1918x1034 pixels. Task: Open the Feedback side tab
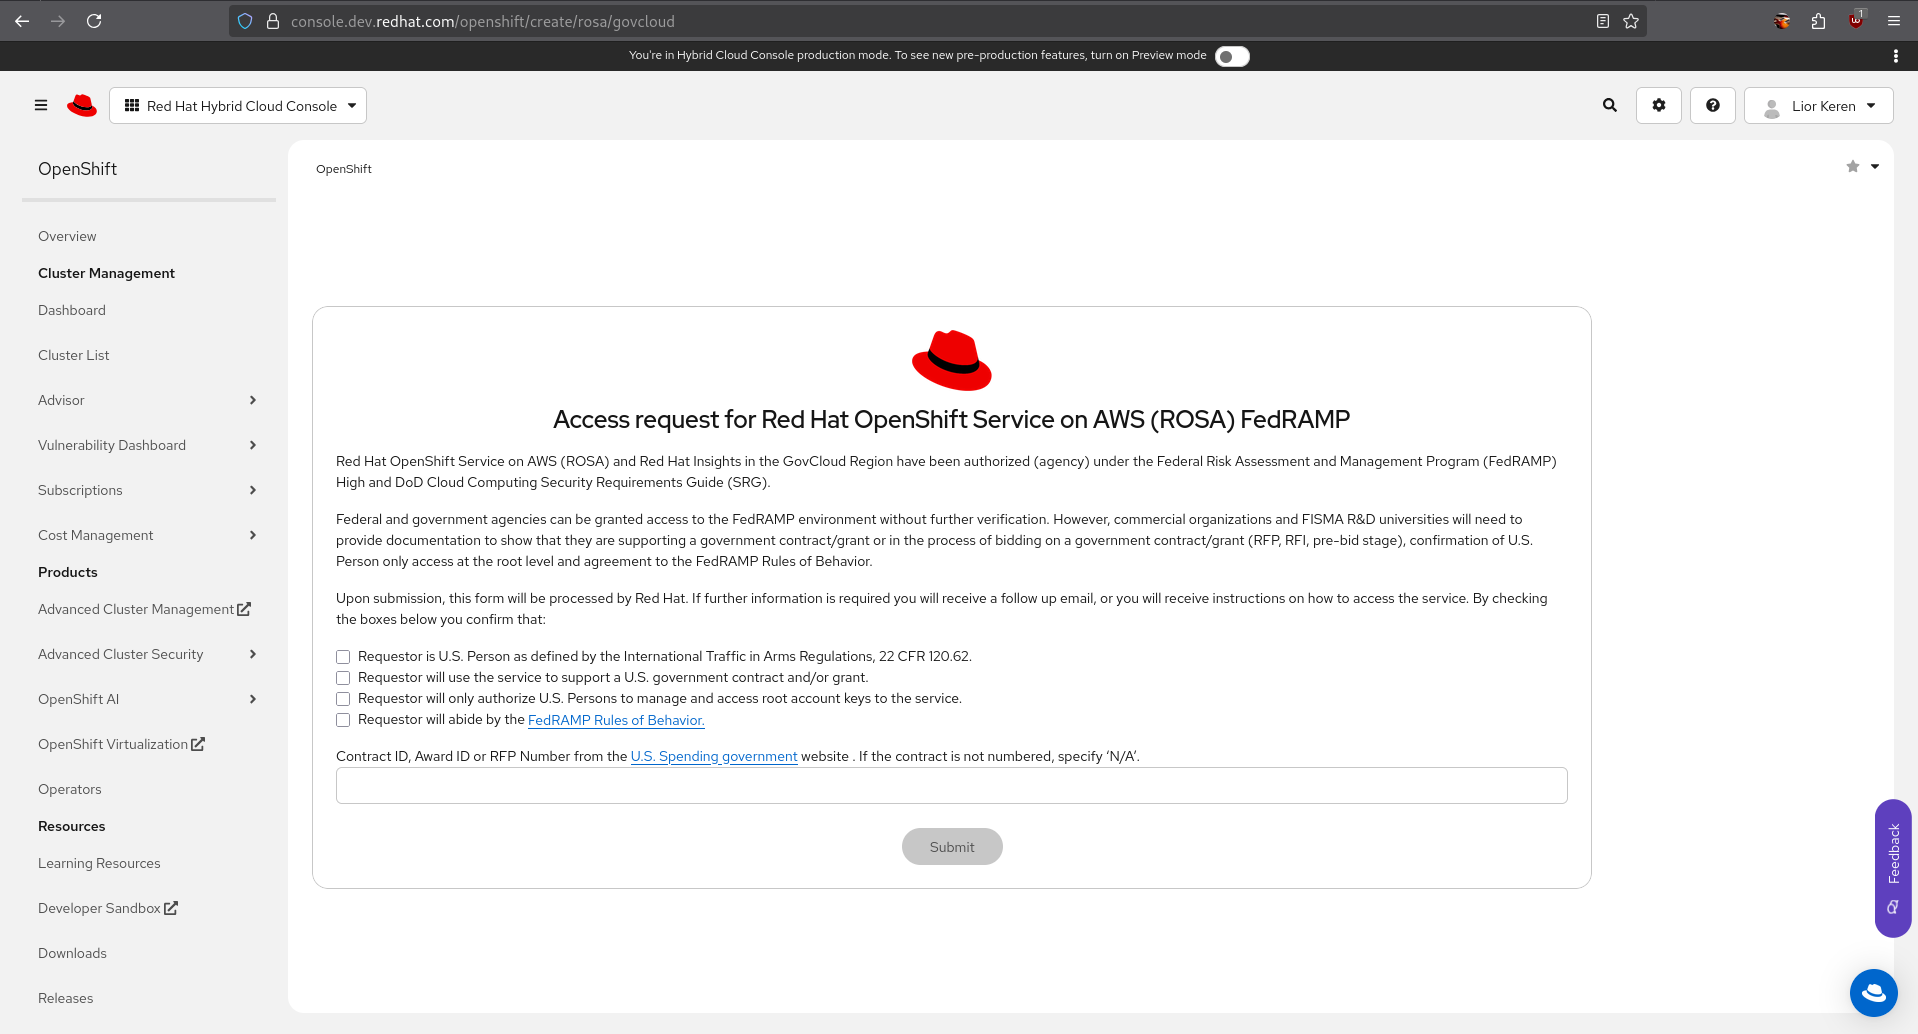click(1893, 868)
